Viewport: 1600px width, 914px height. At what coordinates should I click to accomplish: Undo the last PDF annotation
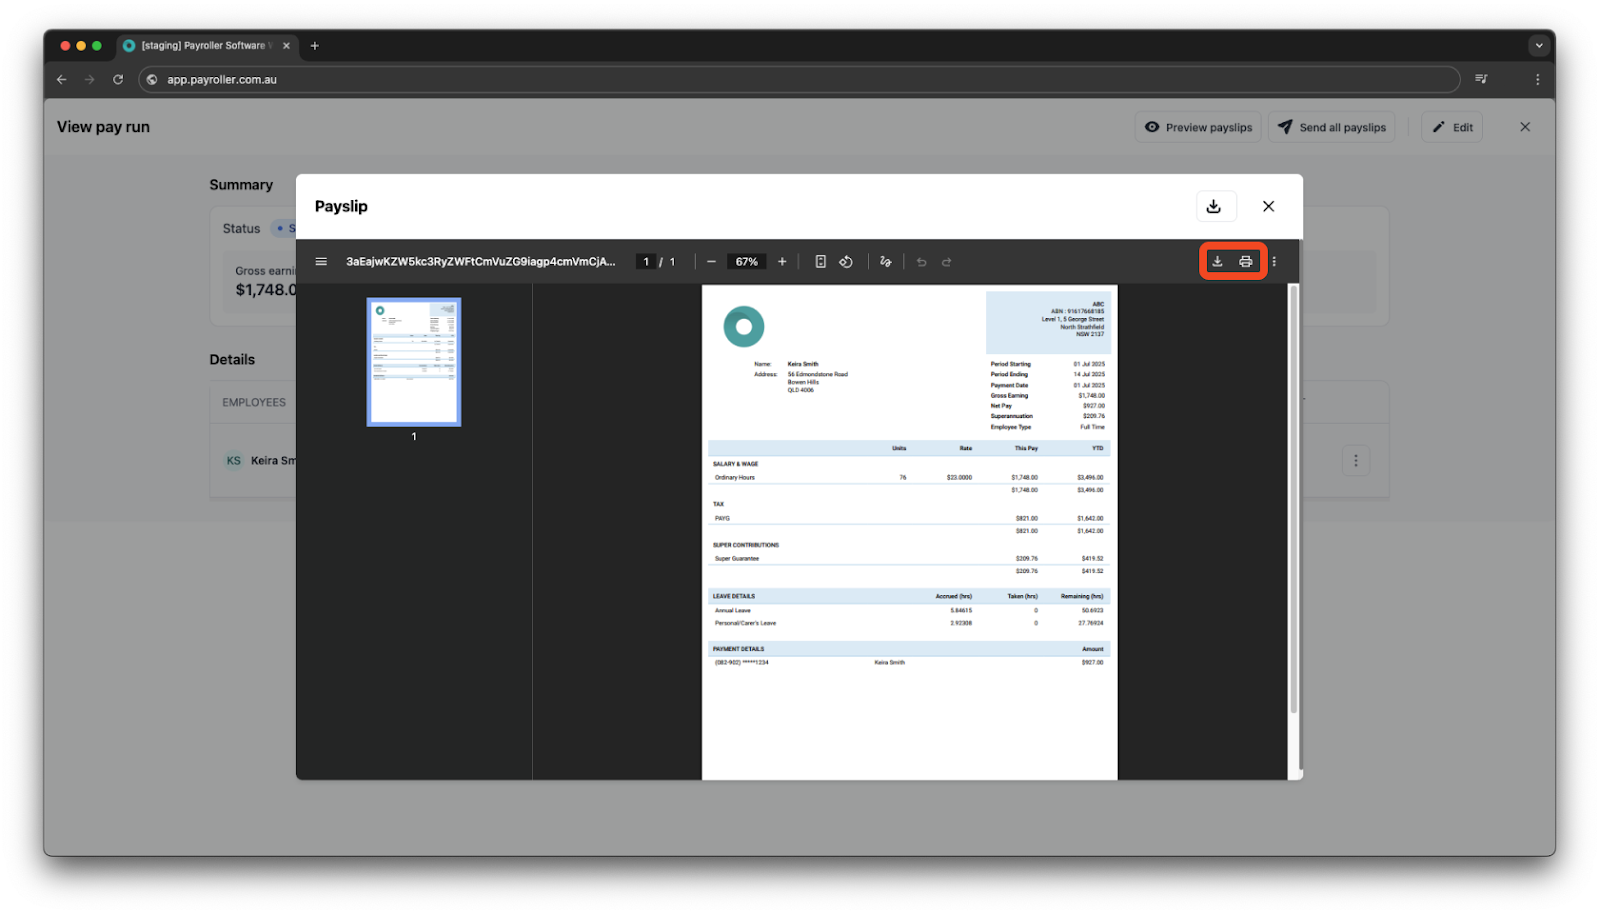(x=921, y=262)
